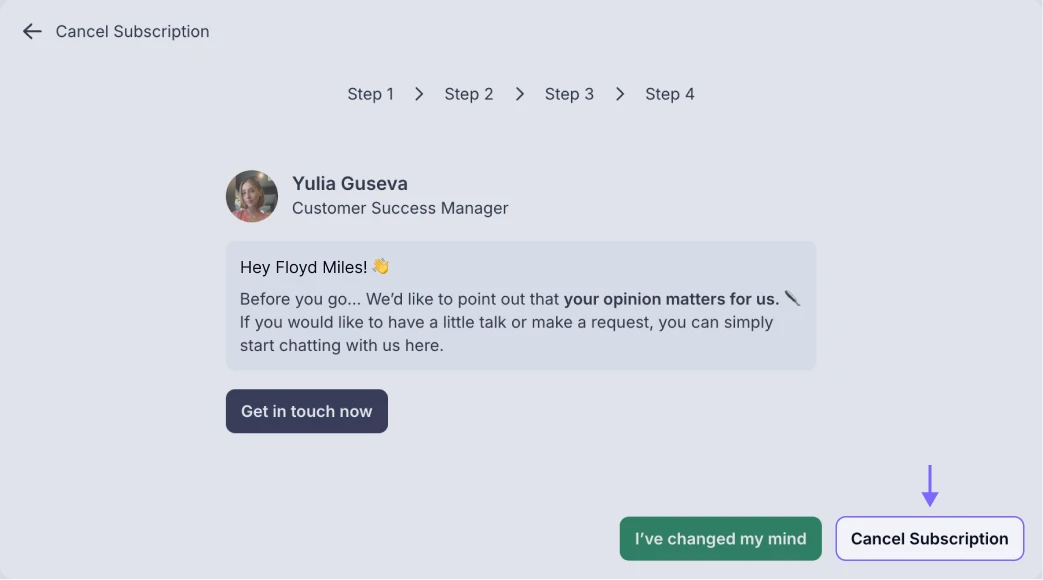
Task: Click the green I've changed my mind button
Action: click(x=720, y=539)
